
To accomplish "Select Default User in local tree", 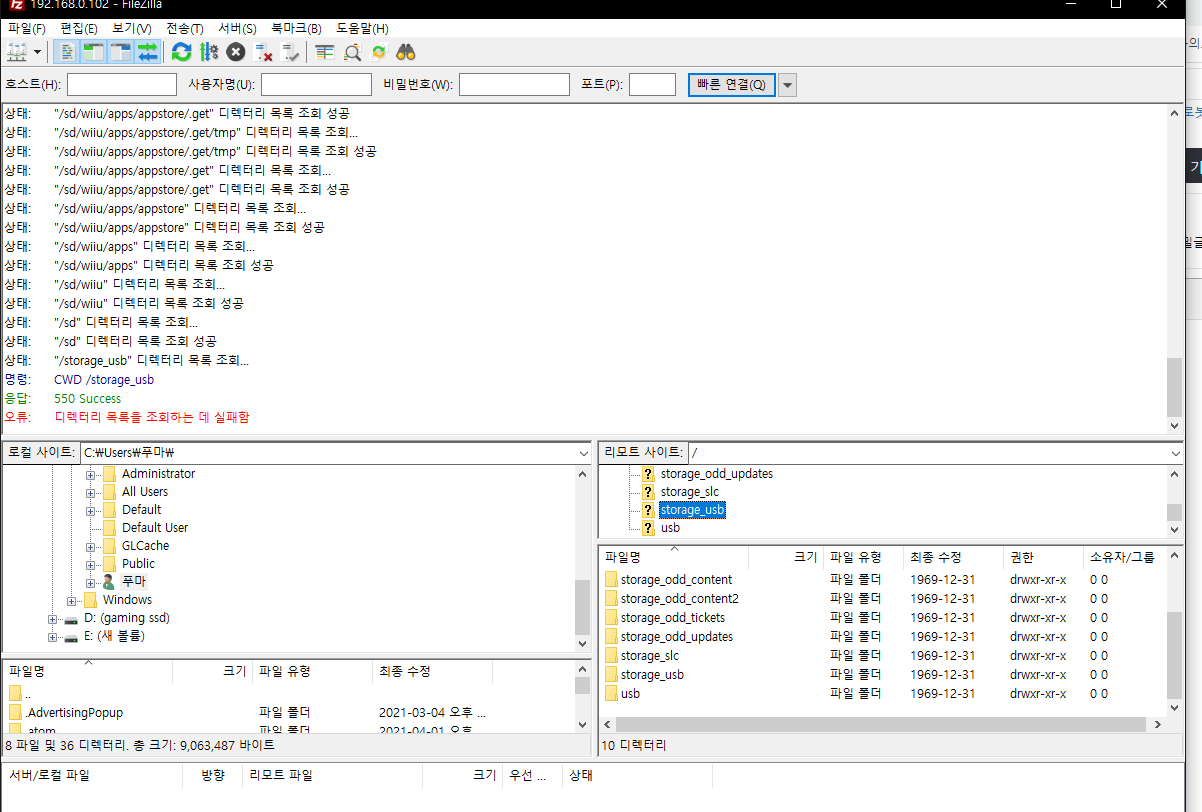I will point(155,528).
